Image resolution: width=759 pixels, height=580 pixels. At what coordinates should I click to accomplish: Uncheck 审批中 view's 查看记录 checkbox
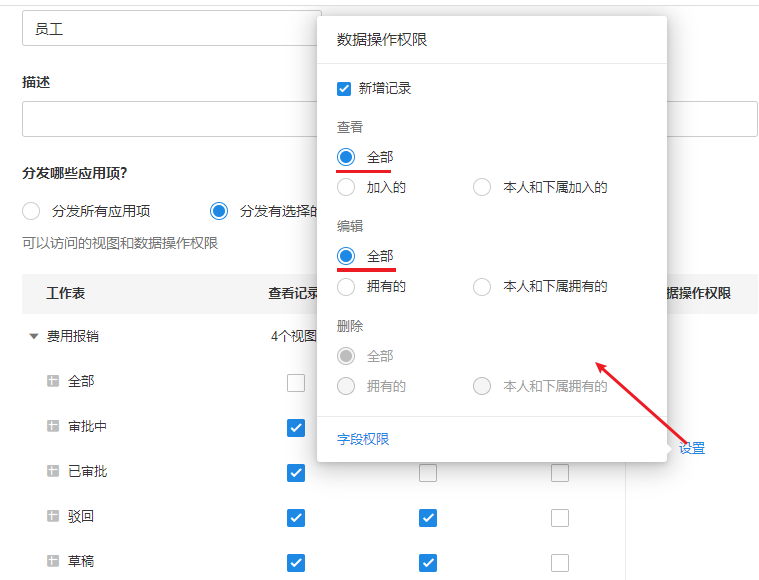point(295,427)
